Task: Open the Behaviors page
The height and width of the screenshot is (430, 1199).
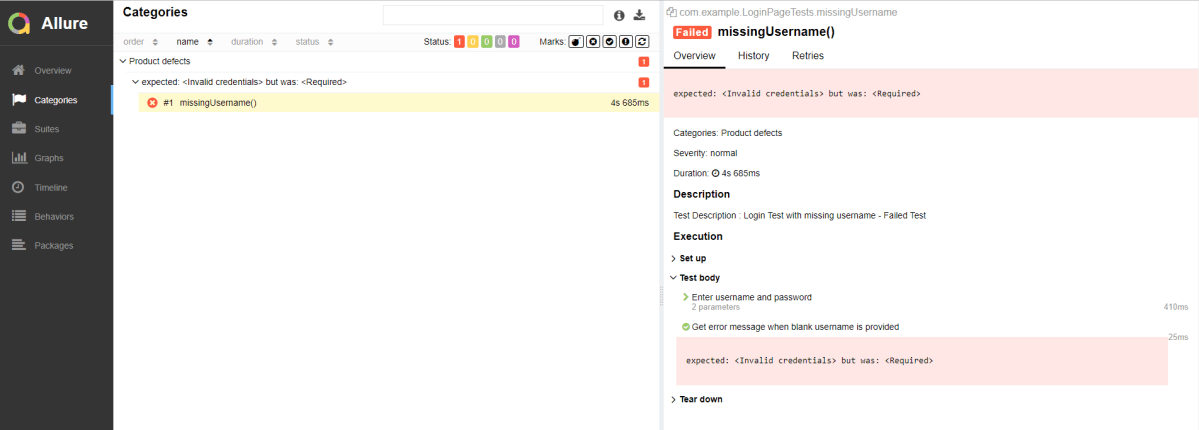Action: coord(53,216)
